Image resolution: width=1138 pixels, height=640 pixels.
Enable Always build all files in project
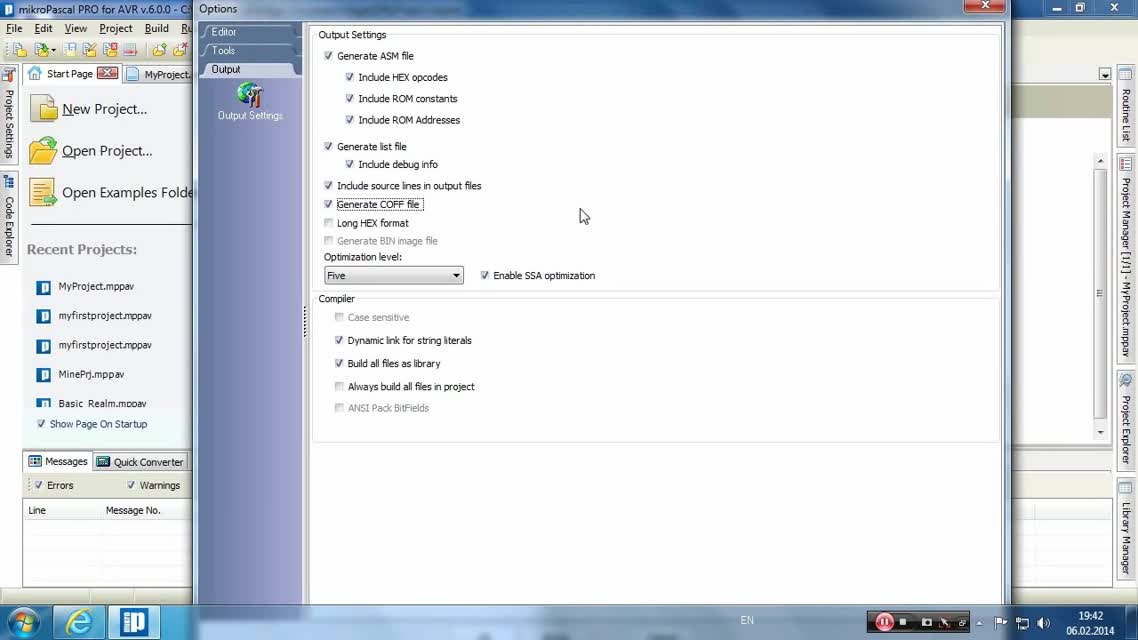pyautogui.click(x=339, y=387)
